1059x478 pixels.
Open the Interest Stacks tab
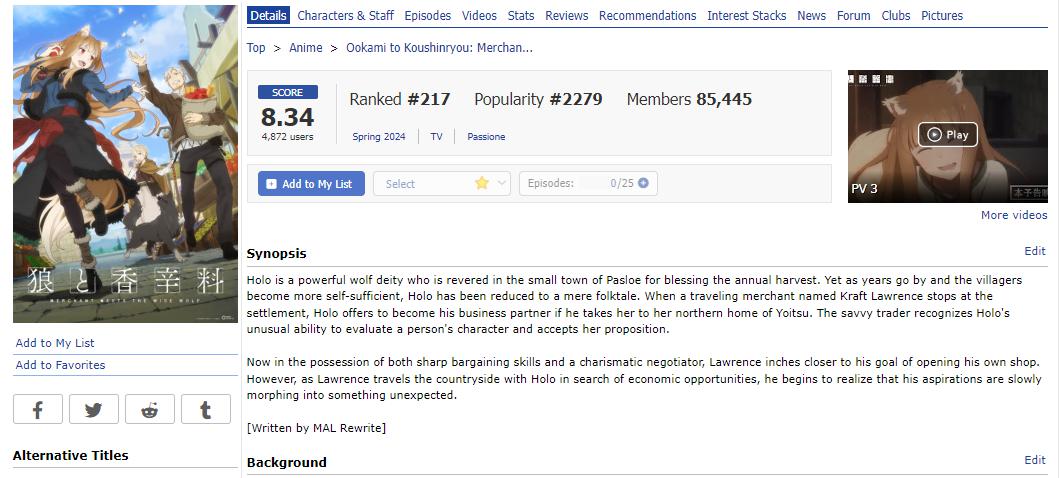pyautogui.click(x=746, y=16)
